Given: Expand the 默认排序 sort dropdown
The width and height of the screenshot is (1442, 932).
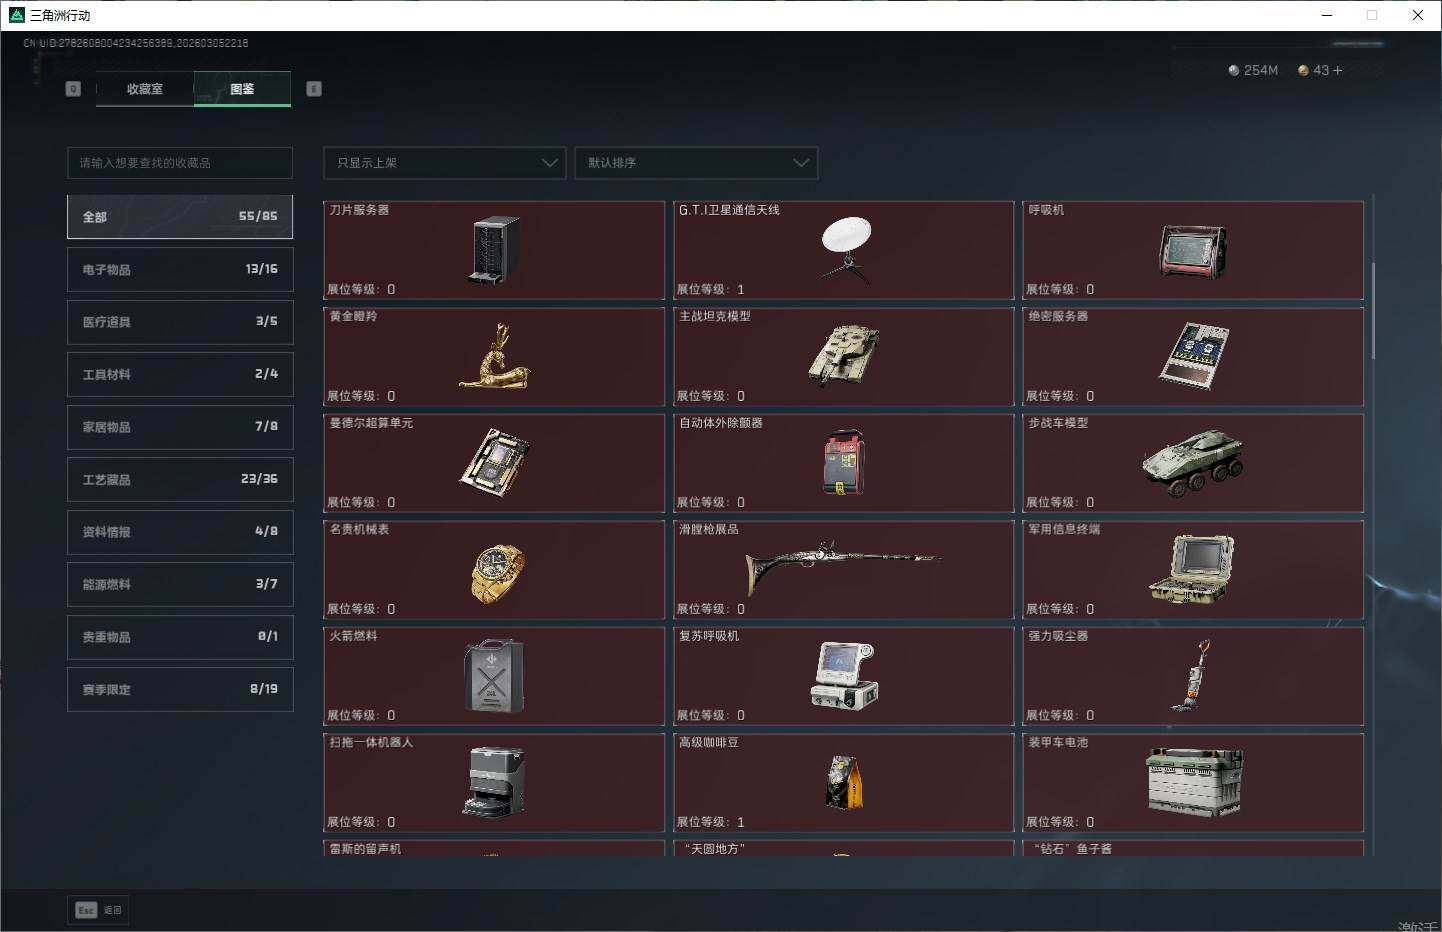Looking at the screenshot, I should [696, 163].
